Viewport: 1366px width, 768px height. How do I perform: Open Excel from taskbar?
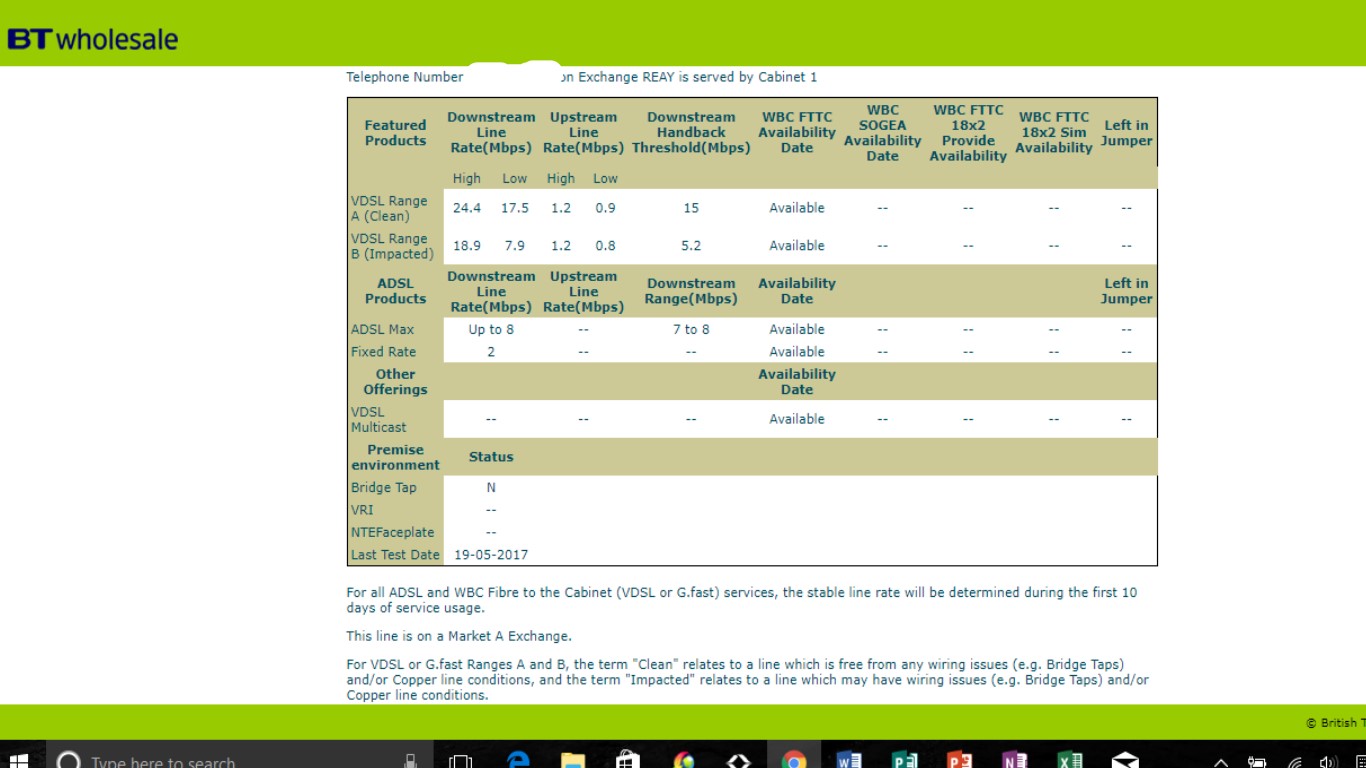(1070, 760)
